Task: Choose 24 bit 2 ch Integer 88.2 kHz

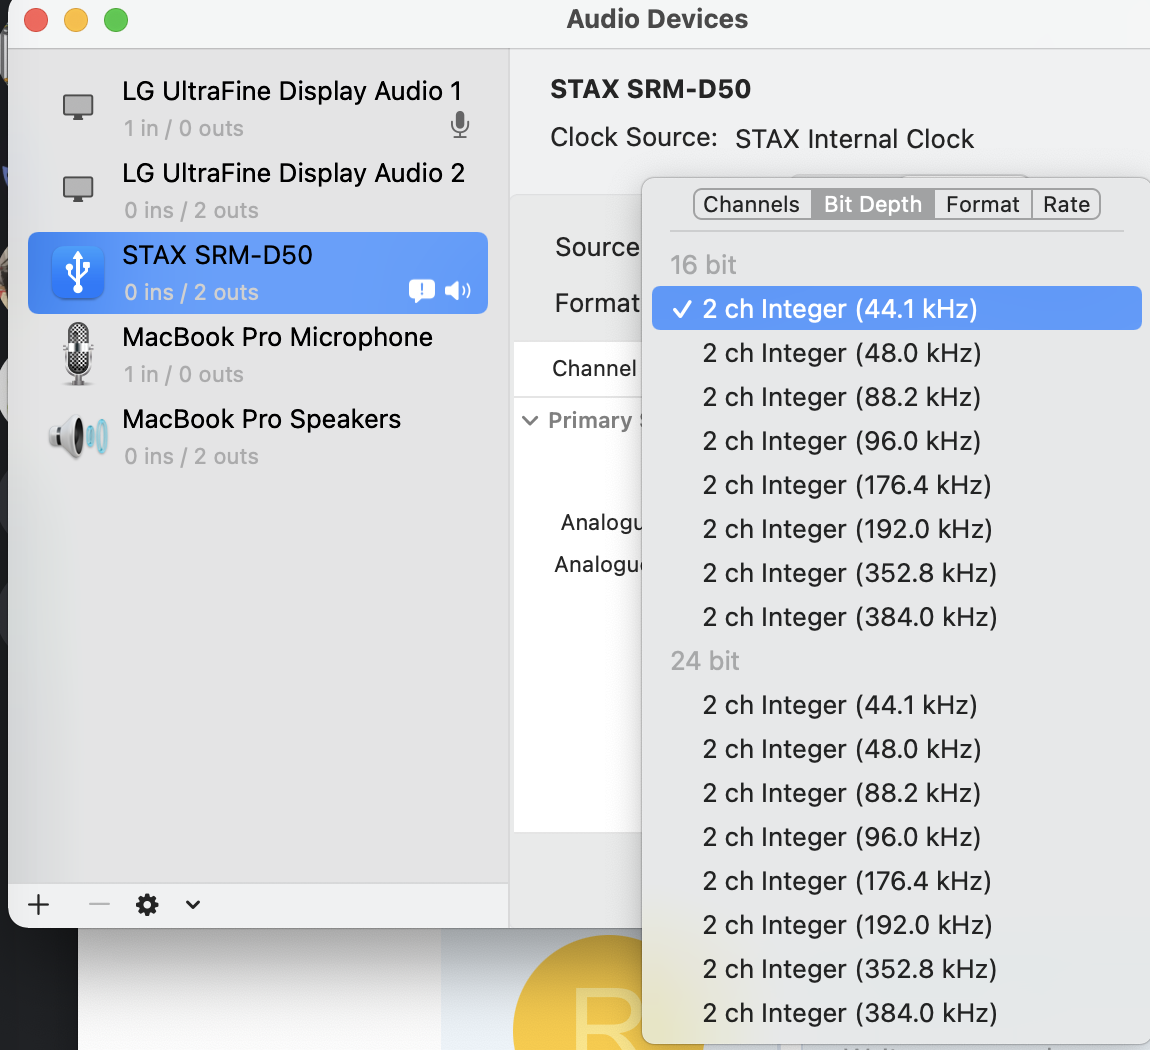Action: point(896,793)
